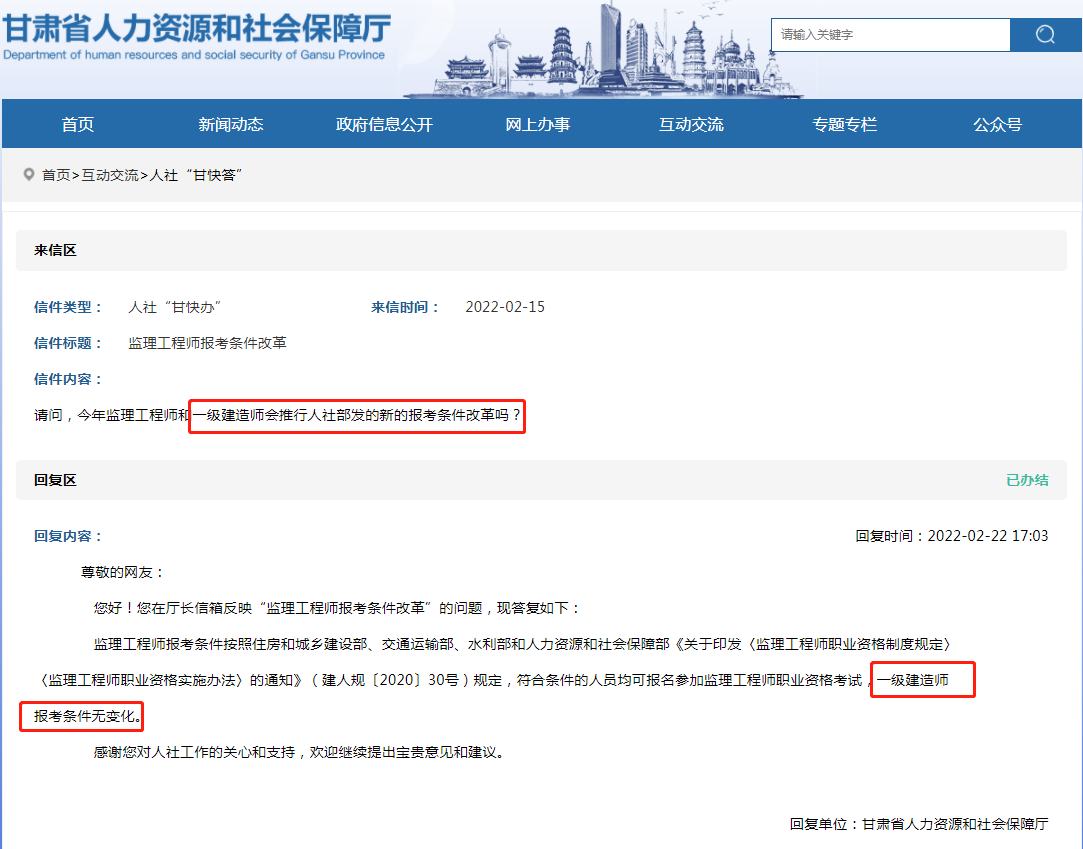1083x849 pixels.
Task: Click the 首页 breadcrumb link
Action: coord(56,175)
